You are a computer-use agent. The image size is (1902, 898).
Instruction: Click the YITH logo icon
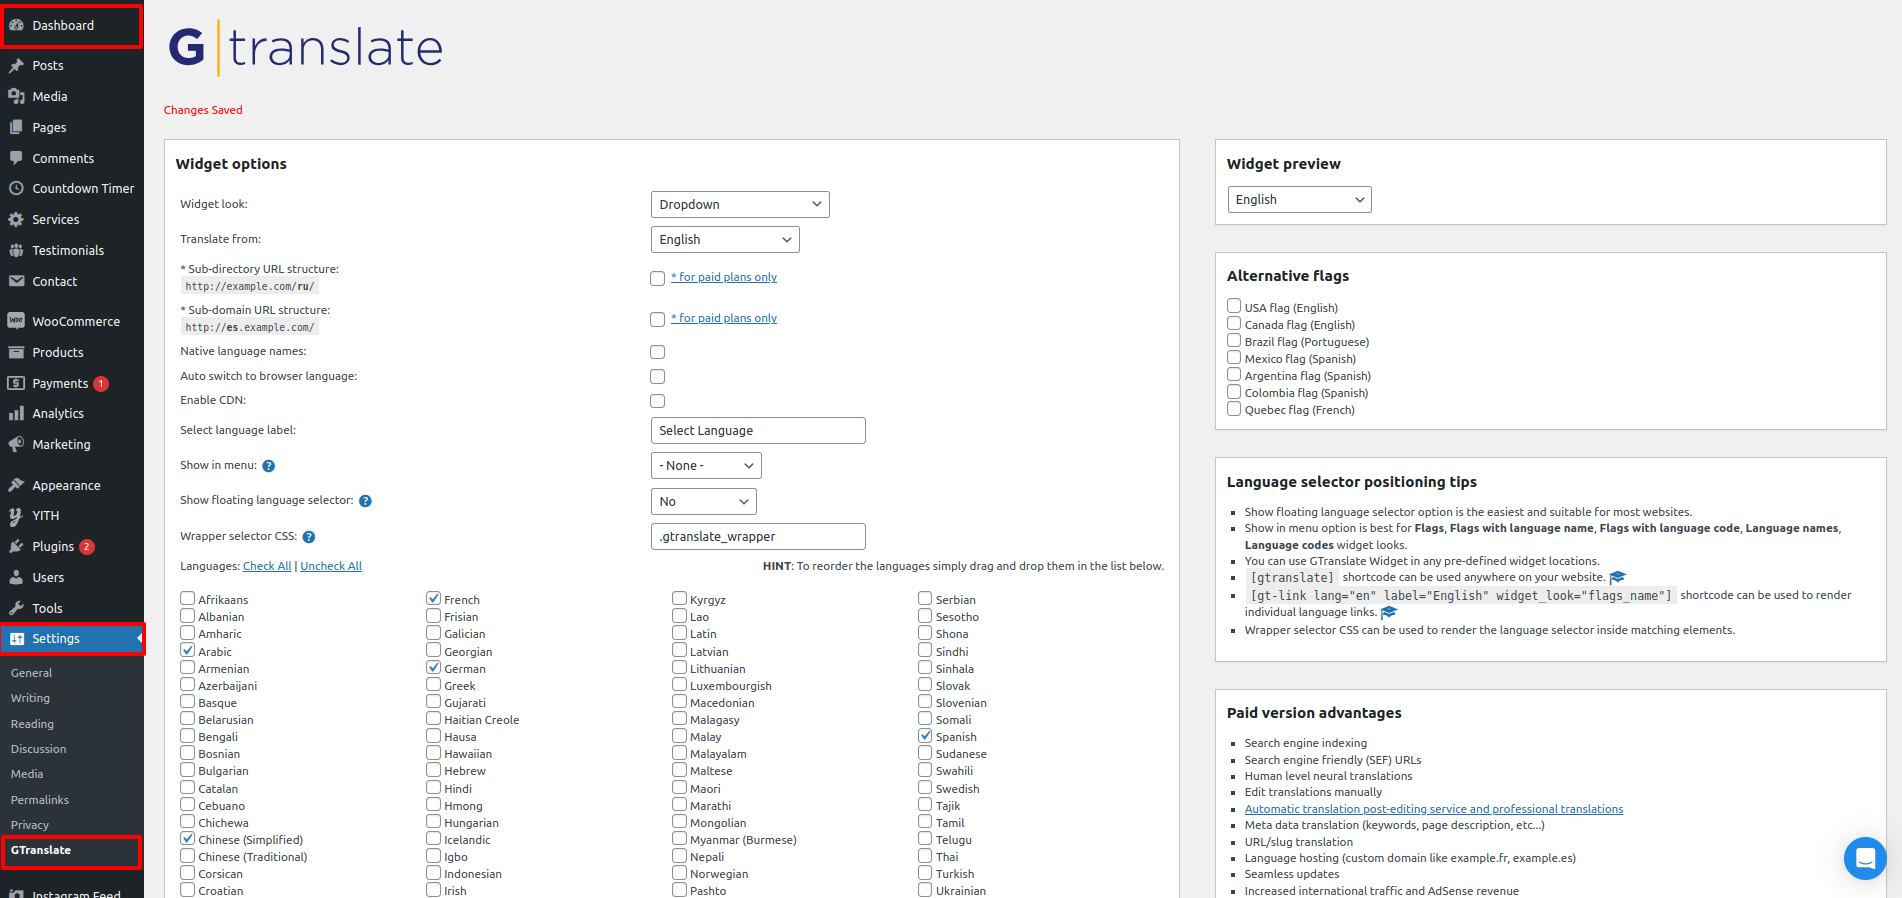point(16,515)
